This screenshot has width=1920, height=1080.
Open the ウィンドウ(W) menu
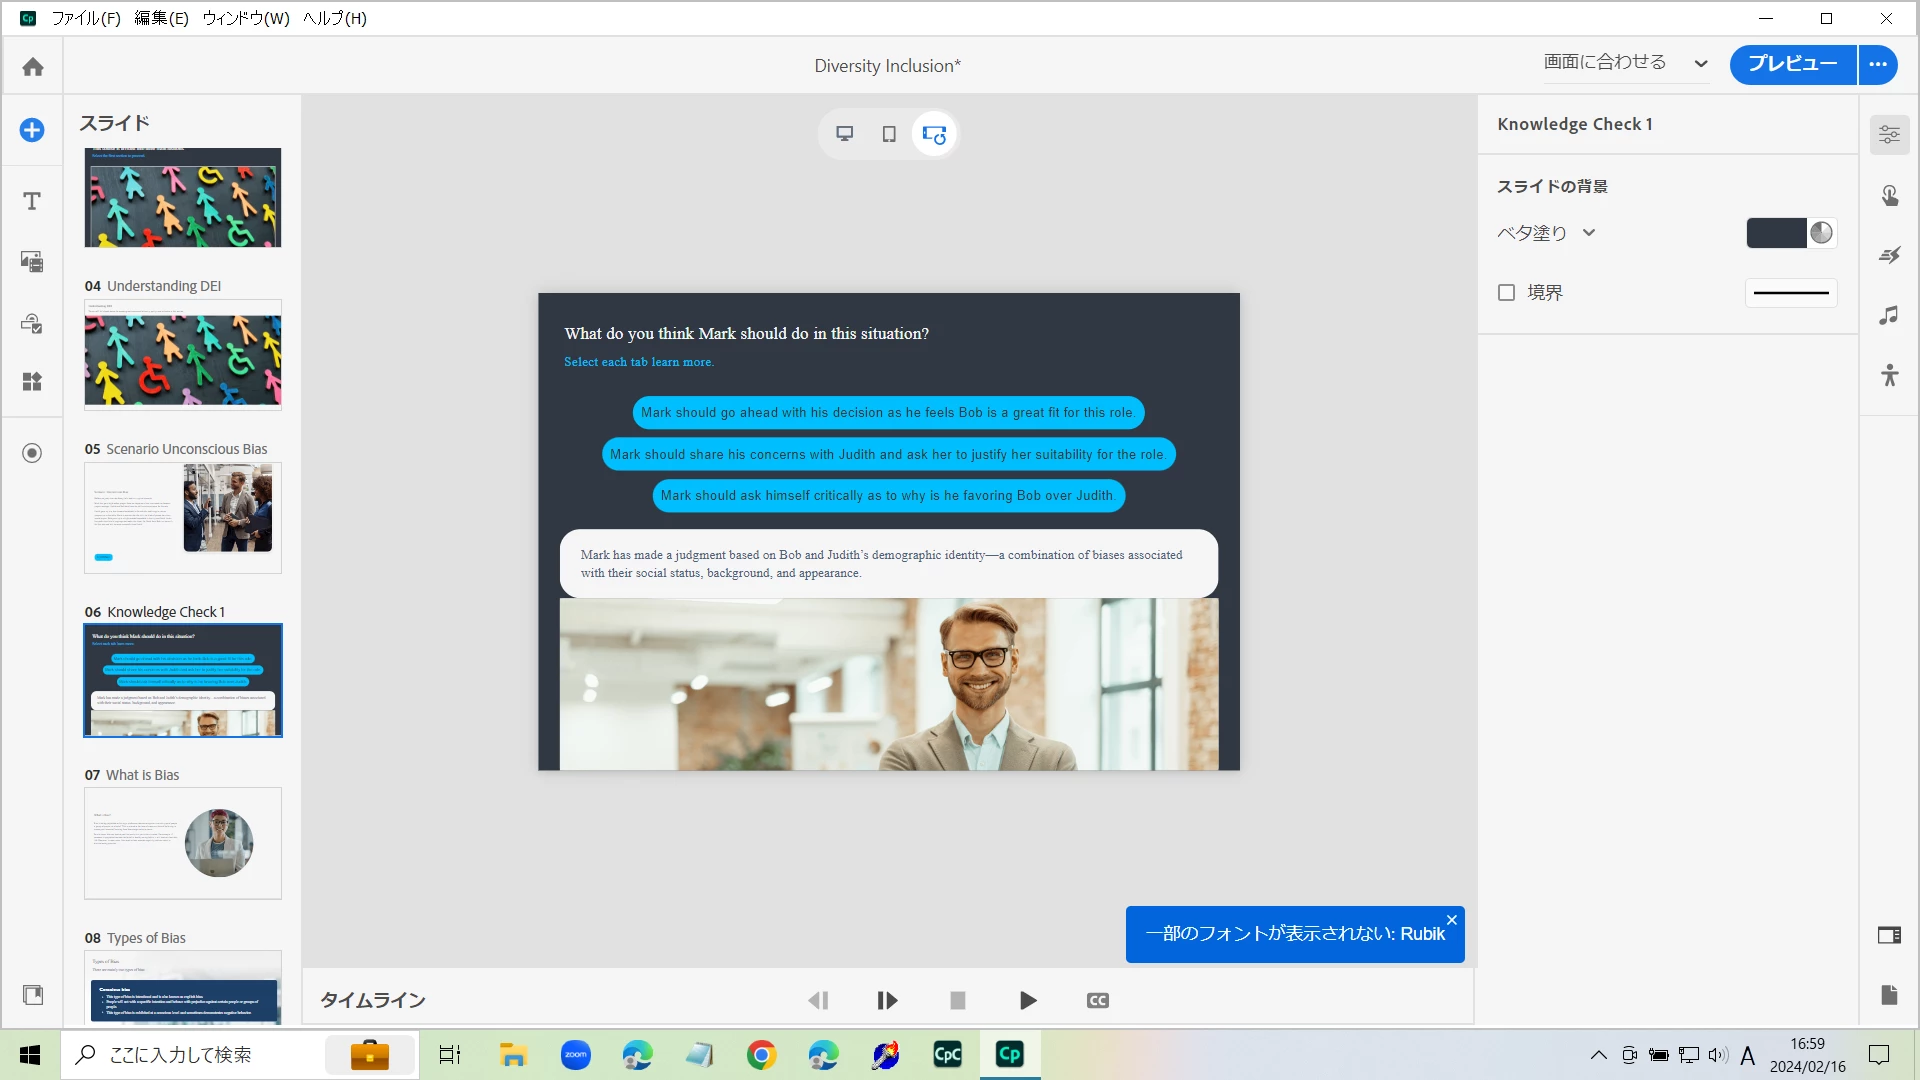pos(245,18)
